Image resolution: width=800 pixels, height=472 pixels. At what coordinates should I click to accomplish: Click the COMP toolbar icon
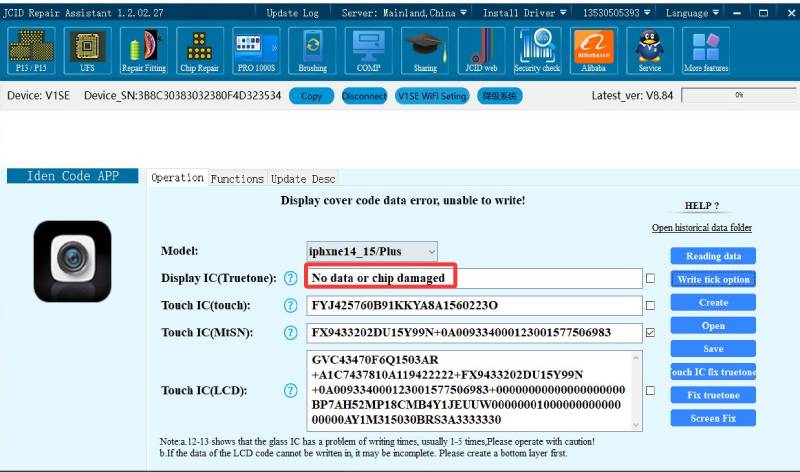point(368,51)
